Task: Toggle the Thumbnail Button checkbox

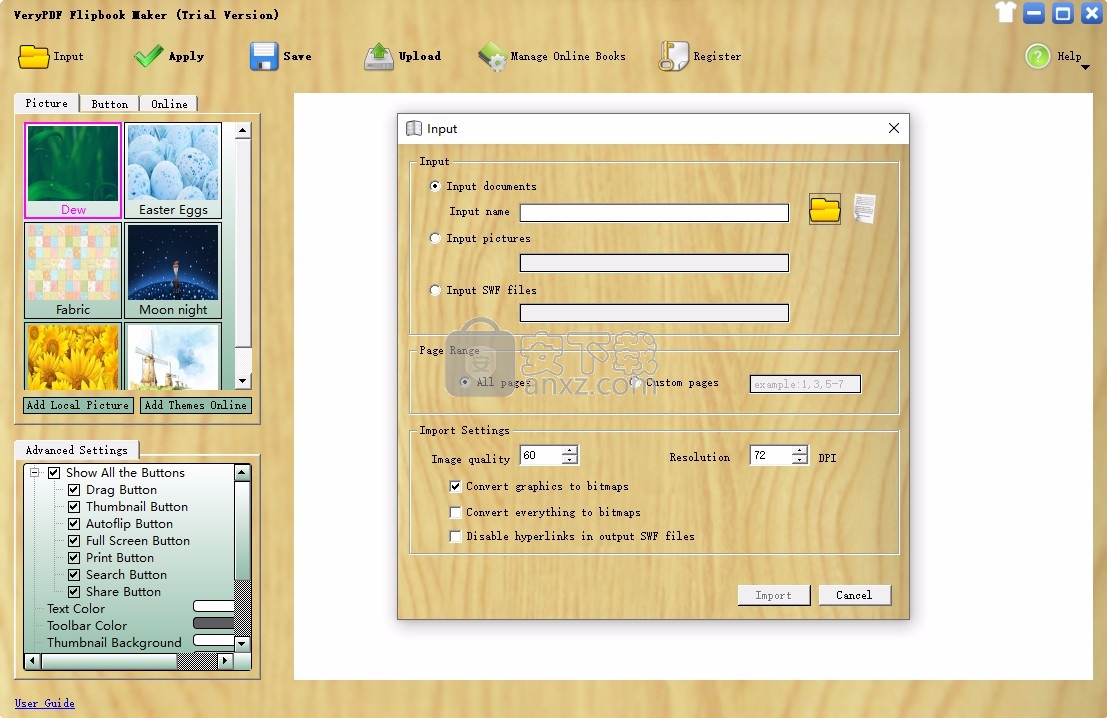Action: pos(73,507)
